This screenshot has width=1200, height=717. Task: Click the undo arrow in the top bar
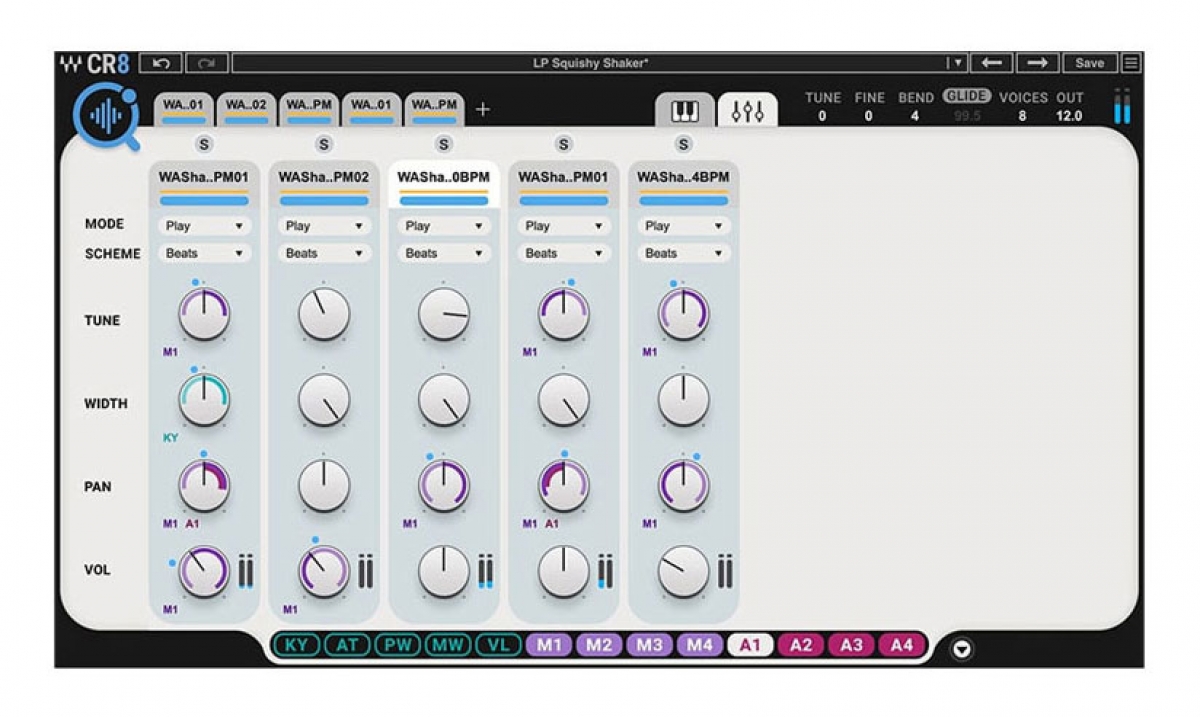tap(161, 63)
